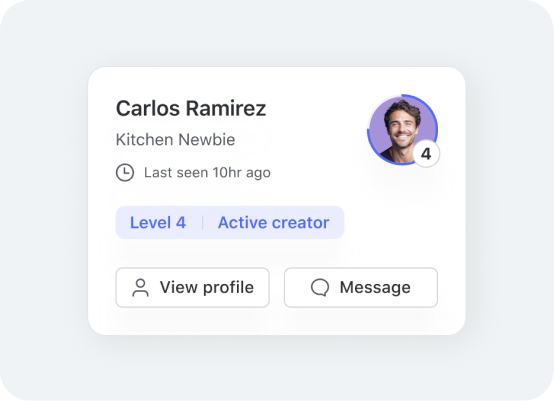
Task: Click the Message button's text label
Action: pyautogui.click(x=375, y=287)
